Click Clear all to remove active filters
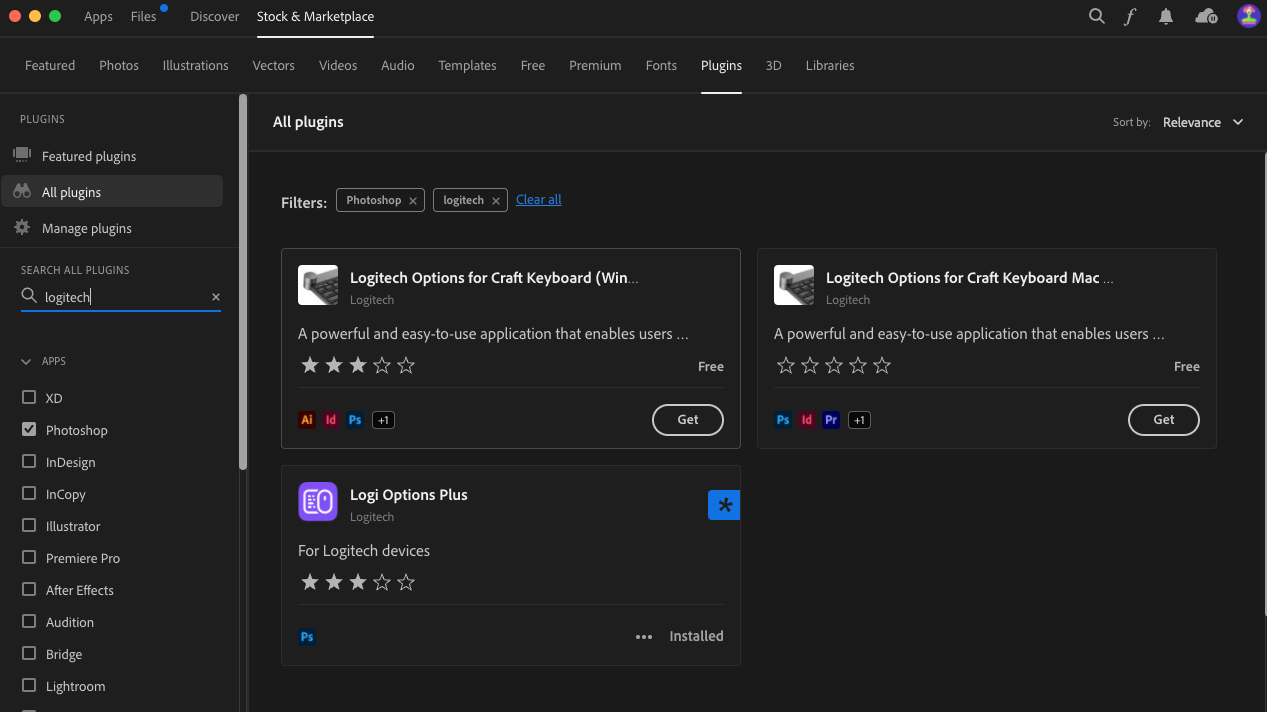This screenshot has width=1267, height=712. (x=538, y=199)
